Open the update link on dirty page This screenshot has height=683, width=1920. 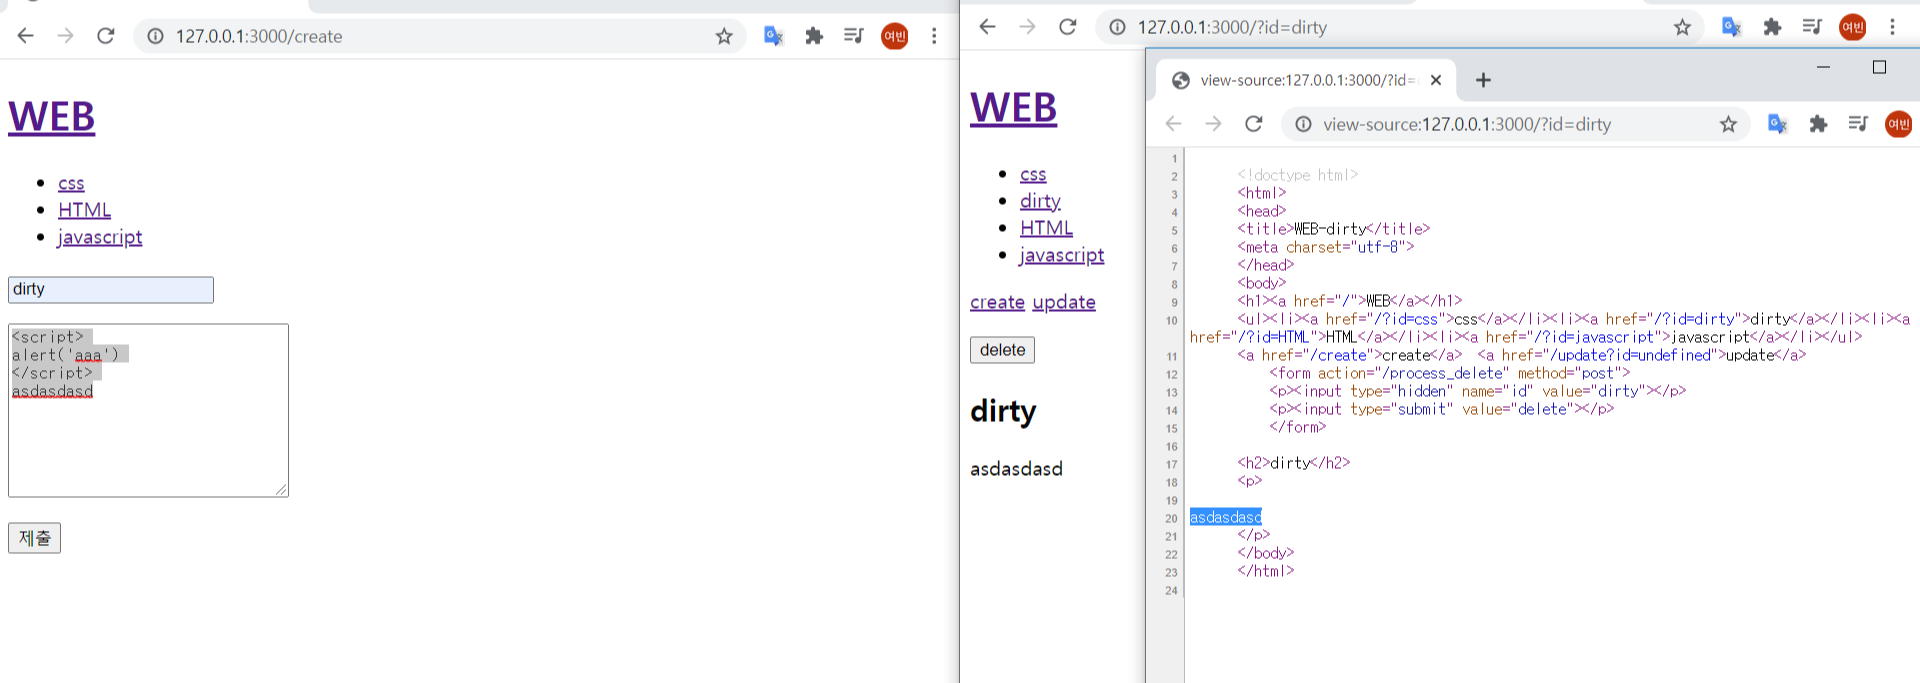point(1064,302)
